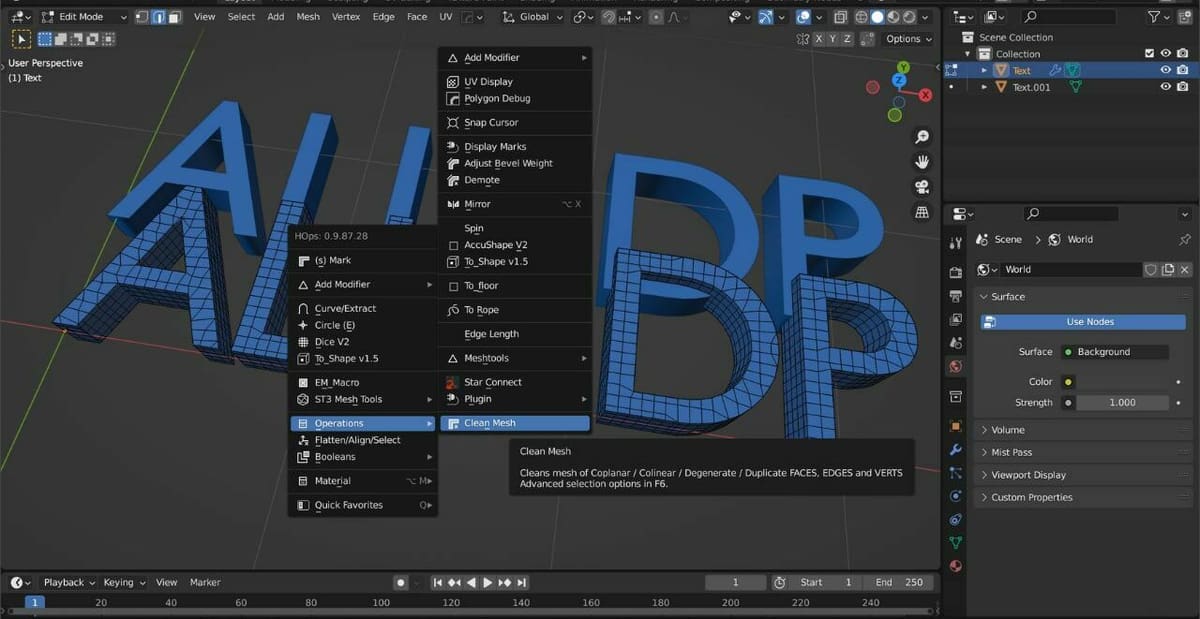Toggle Y mirror axis button
This screenshot has width=1200, height=619.
click(x=834, y=39)
